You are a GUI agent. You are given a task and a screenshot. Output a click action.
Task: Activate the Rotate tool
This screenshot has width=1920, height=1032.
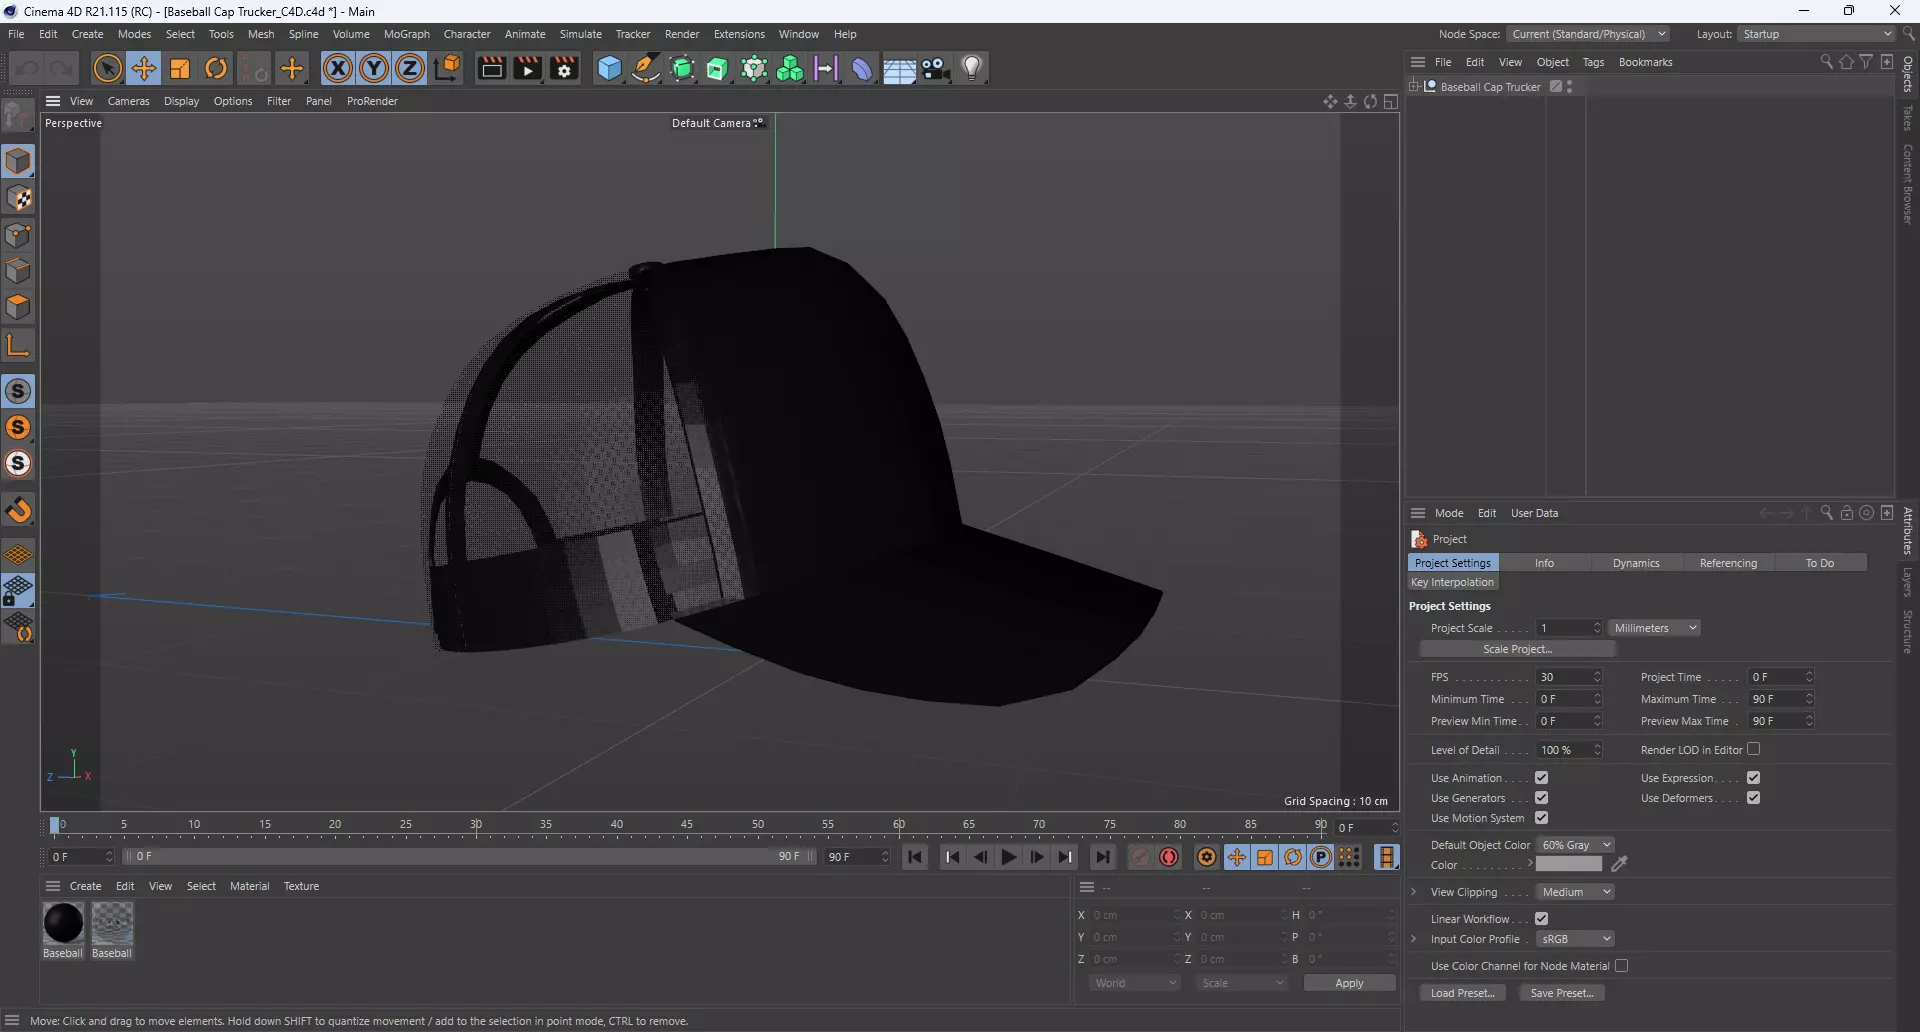tap(216, 68)
